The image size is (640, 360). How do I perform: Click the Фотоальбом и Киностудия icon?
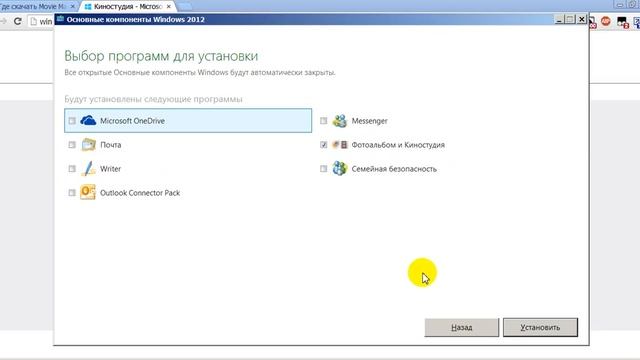tap(340, 144)
